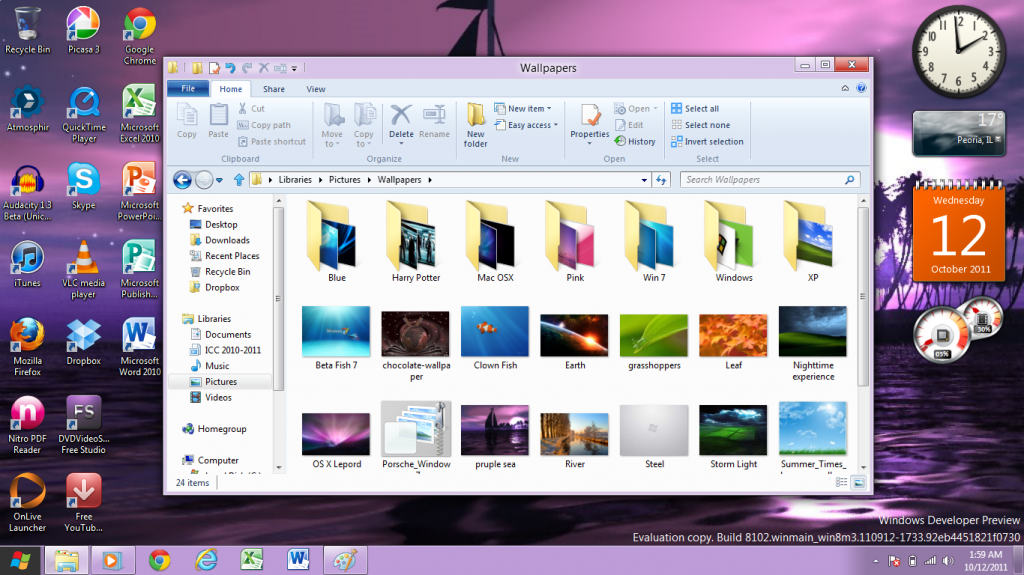
Task: Open Dropbox desktop shortcut
Action: tap(84, 342)
